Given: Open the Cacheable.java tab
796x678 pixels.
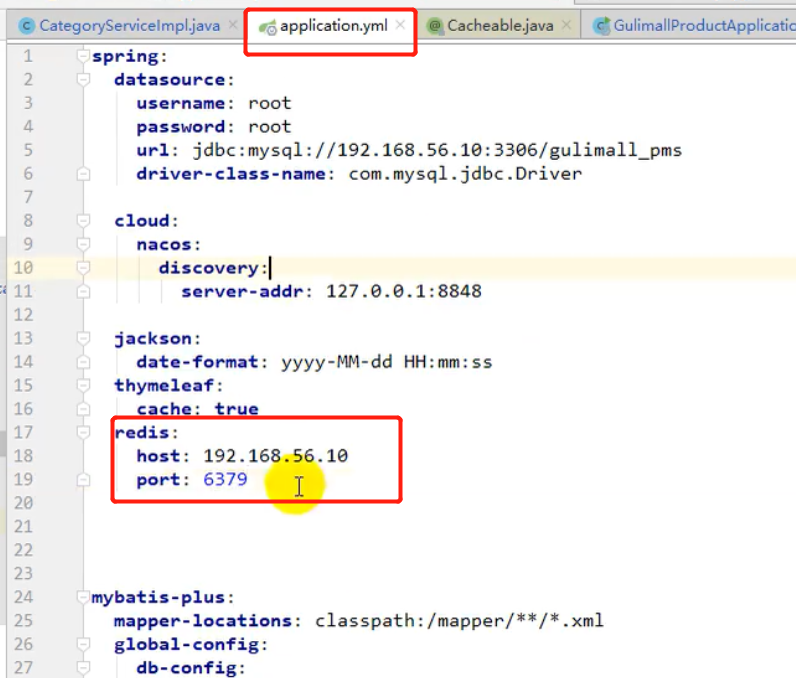Looking at the screenshot, I should click(x=500, y=25).
